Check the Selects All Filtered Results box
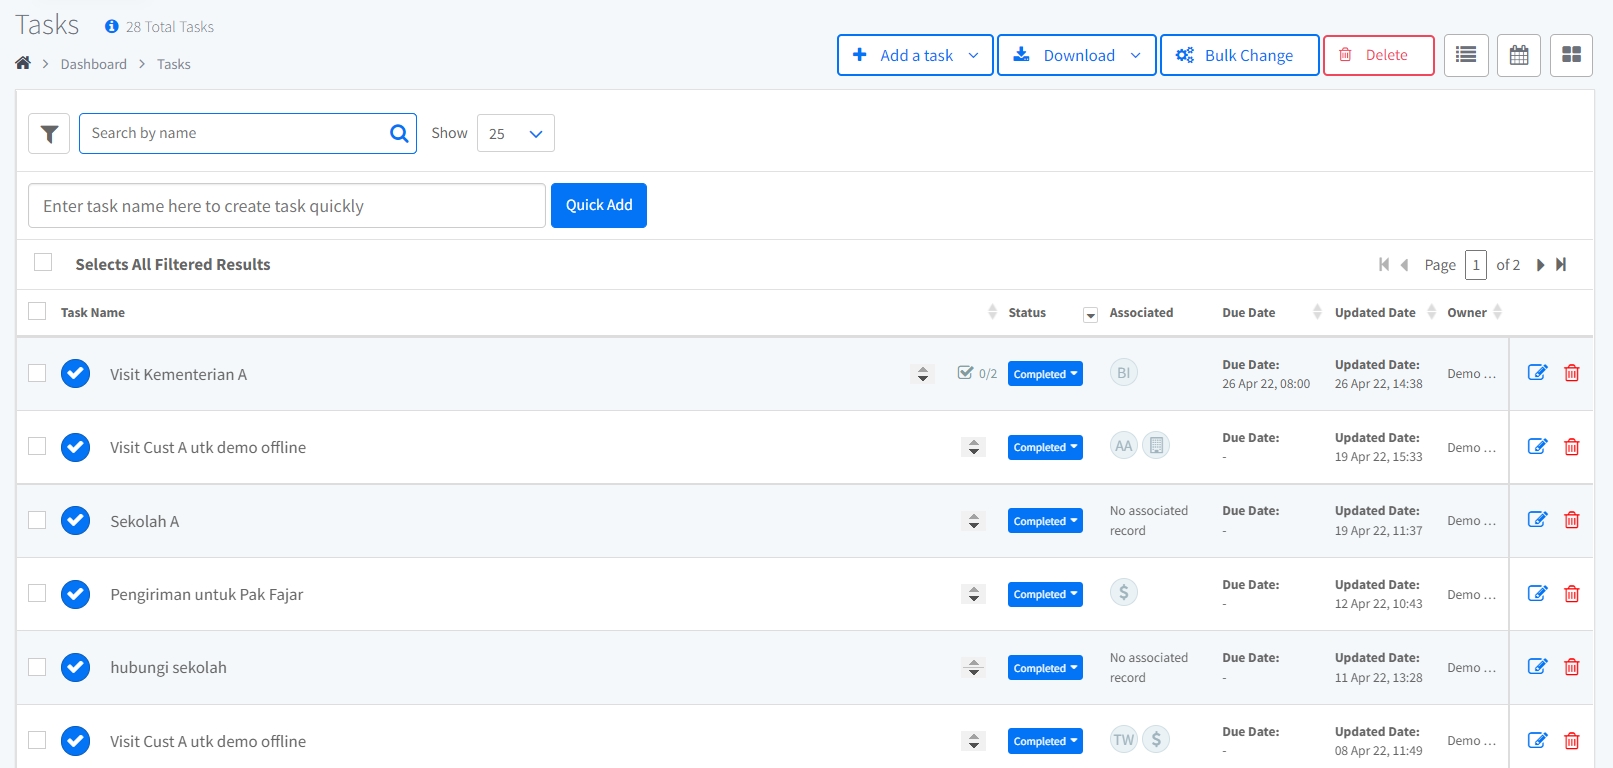1613x768 pixels. tap(43, 262)
